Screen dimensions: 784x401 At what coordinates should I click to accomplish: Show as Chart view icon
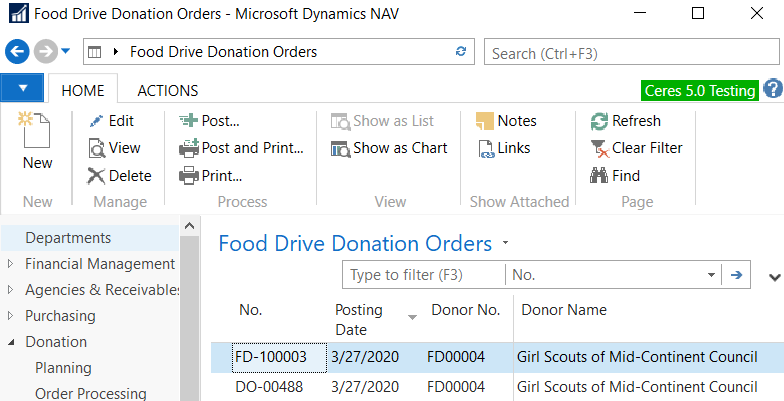(340, 148)
